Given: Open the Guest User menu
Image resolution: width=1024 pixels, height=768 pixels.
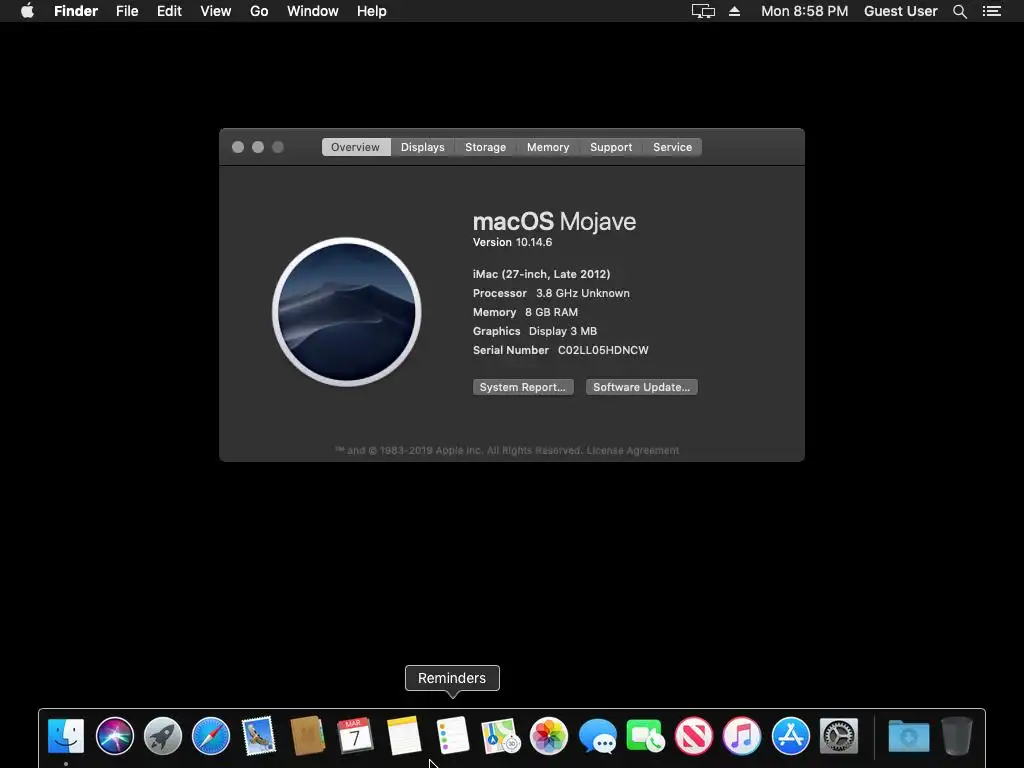Looking at the screenshot, I should (x=901, y=11).
